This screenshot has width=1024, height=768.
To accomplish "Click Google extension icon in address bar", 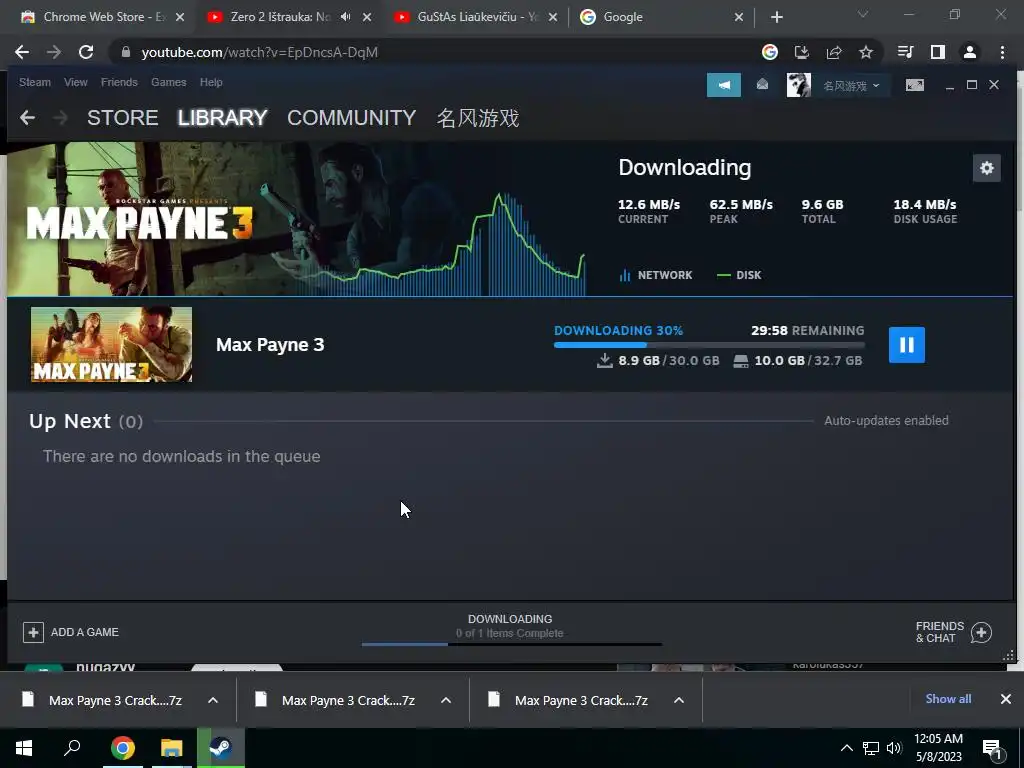I will tap(770, 52).
